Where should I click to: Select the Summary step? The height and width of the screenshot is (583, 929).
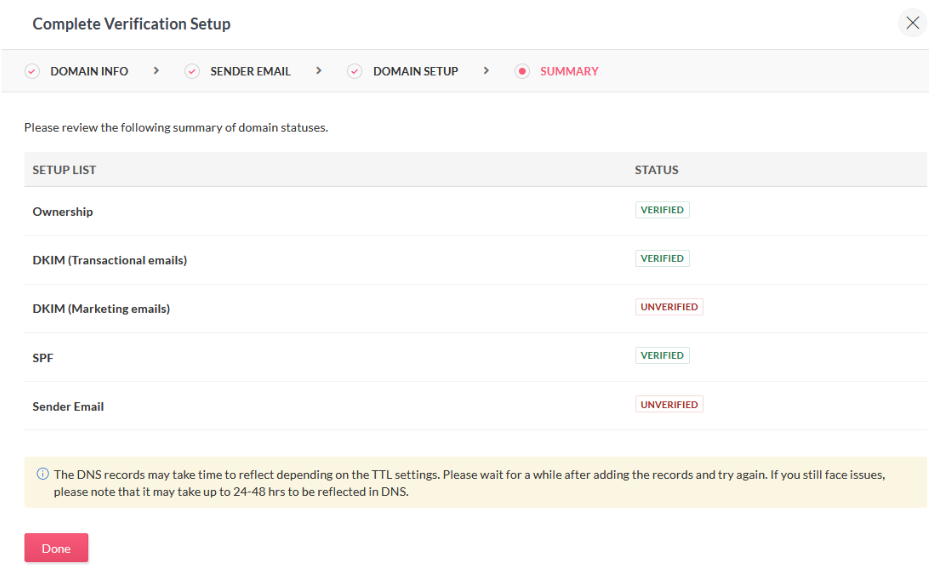click(x=569, y=72)
